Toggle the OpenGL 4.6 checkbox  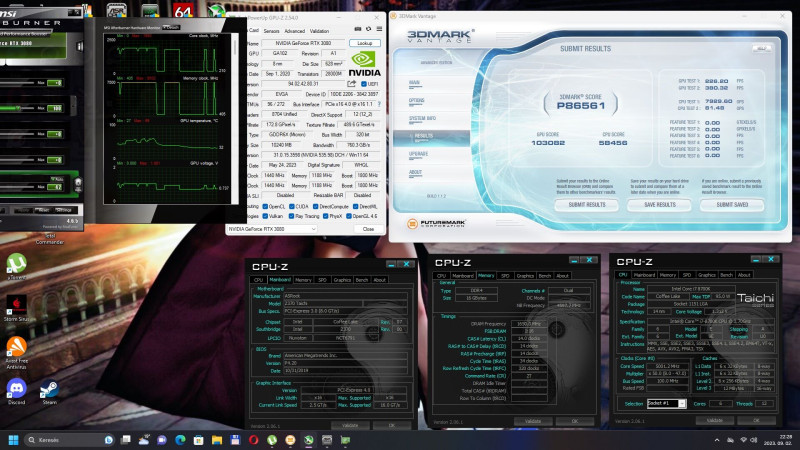348,216
